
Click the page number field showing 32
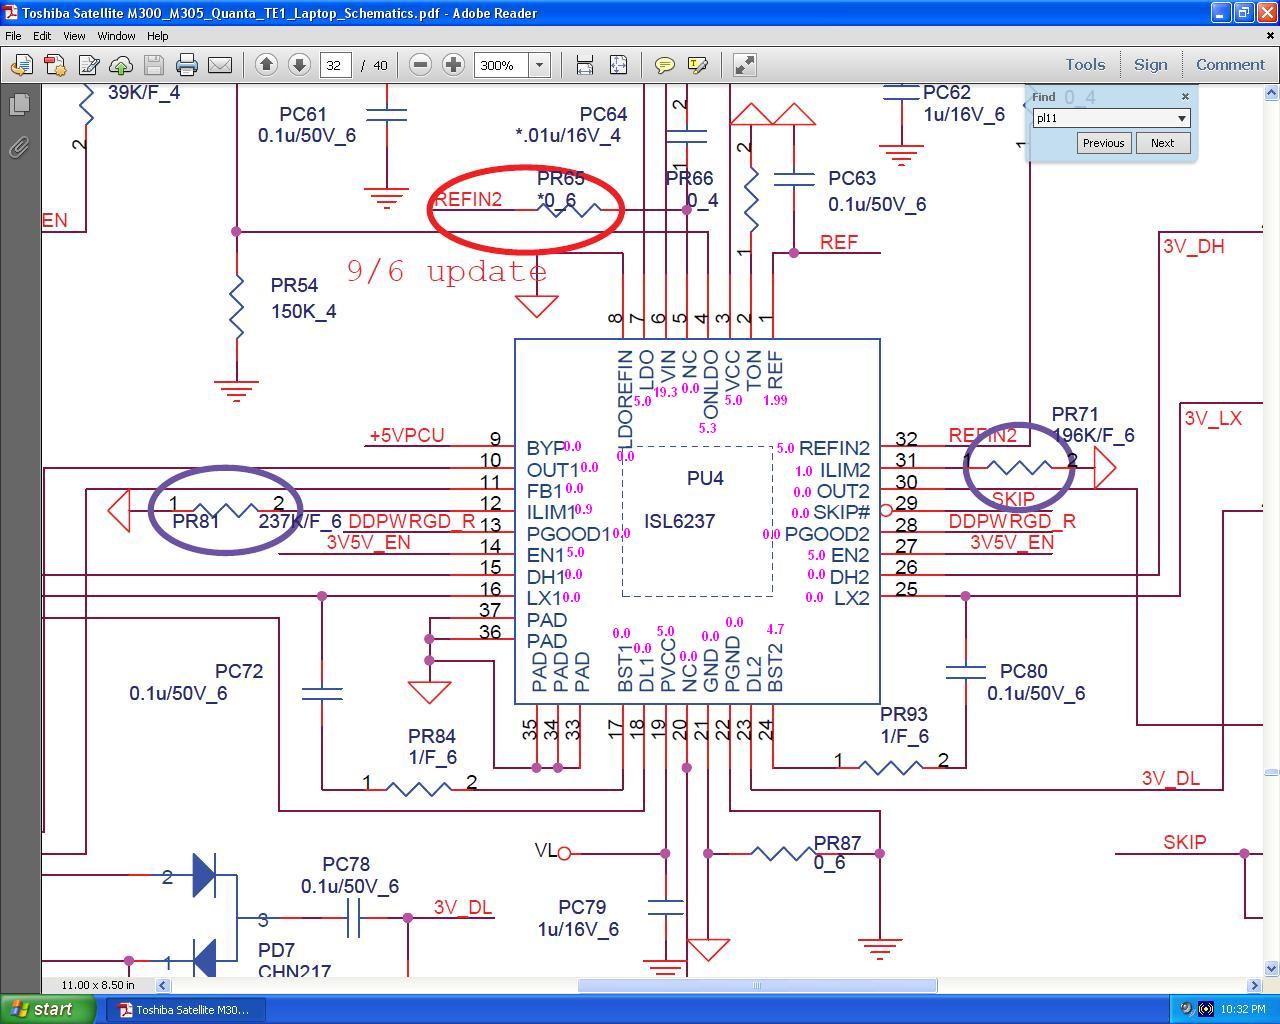point(337,65)
